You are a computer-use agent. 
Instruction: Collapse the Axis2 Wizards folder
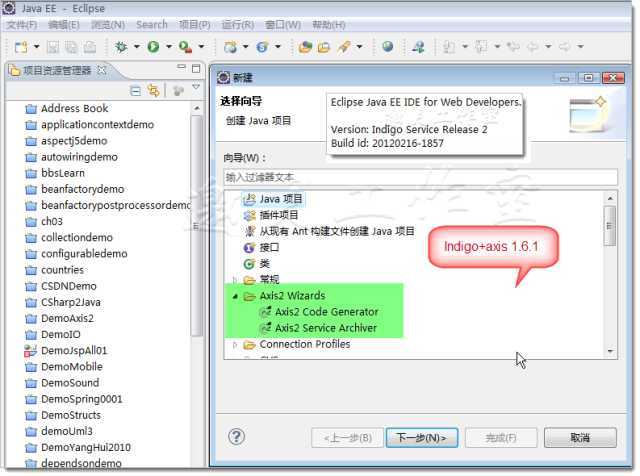[235, 296]
